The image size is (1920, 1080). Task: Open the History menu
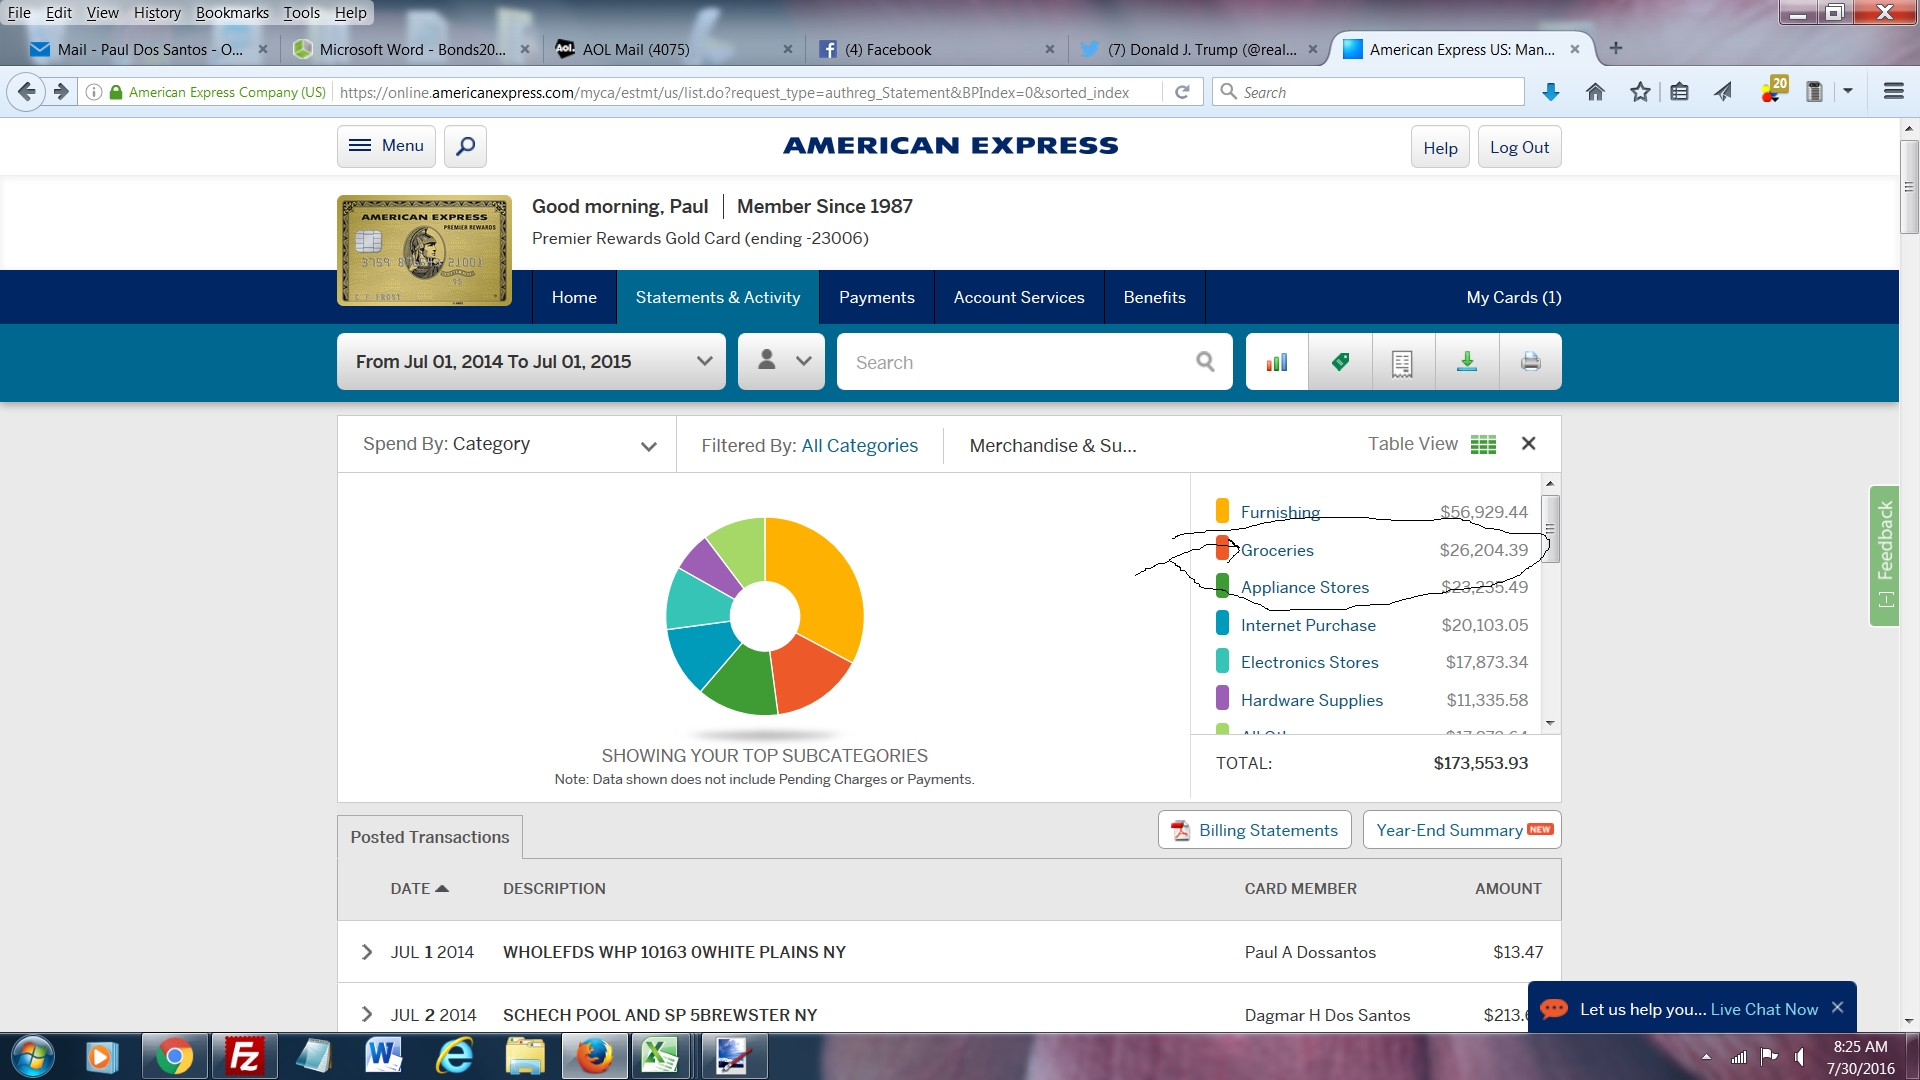(x=157, y=13)
